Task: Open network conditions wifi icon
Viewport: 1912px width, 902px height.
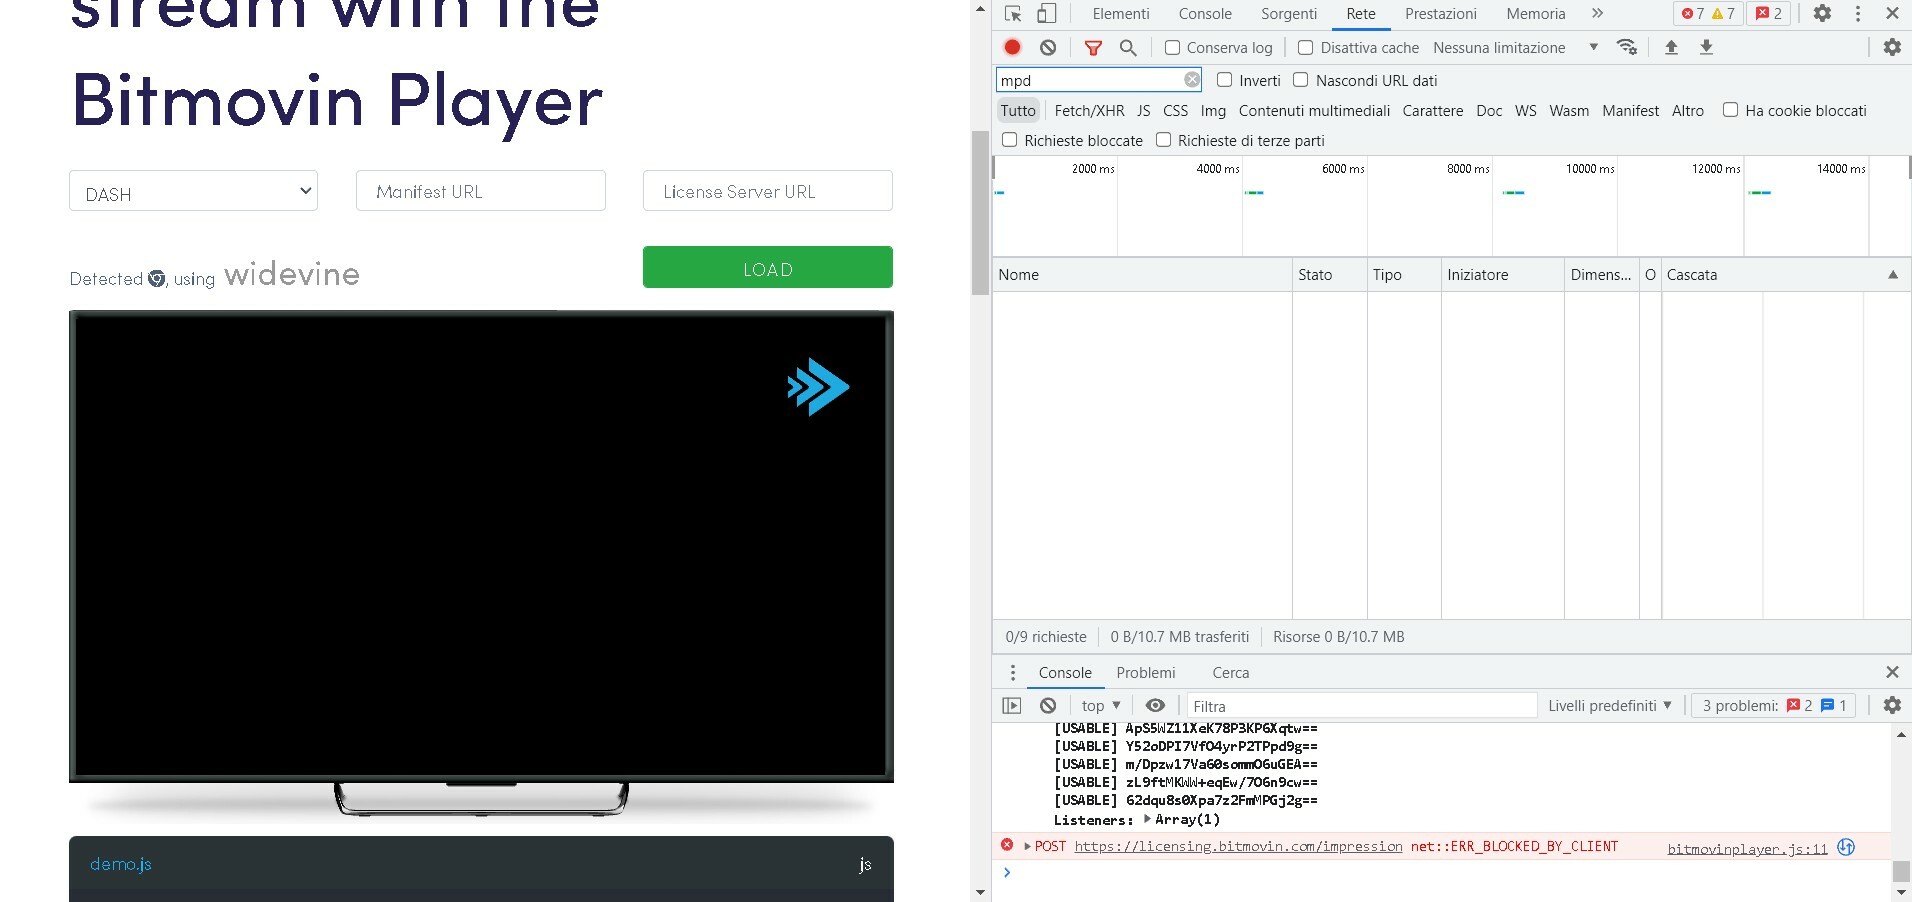Action: (x=1627, y=47)
